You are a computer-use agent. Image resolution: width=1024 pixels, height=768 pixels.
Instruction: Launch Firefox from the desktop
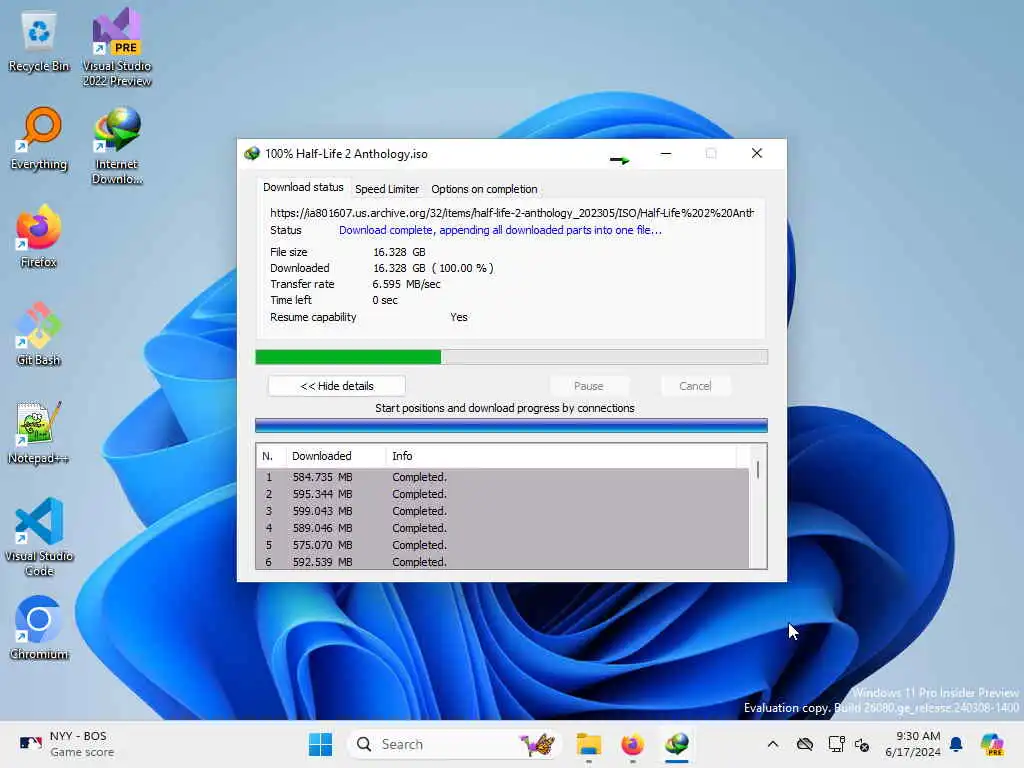[x=39, y=236]
